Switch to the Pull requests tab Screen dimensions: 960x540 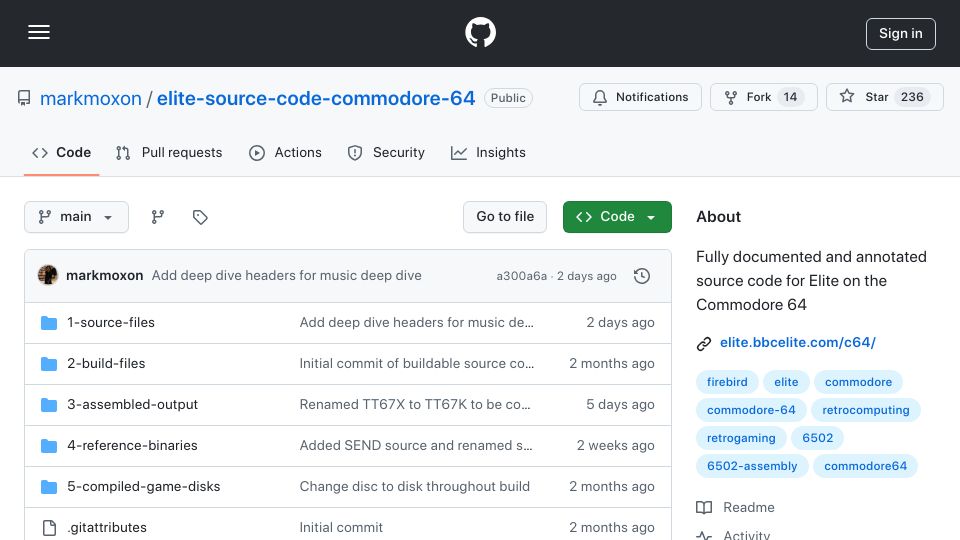click(169, 152)
